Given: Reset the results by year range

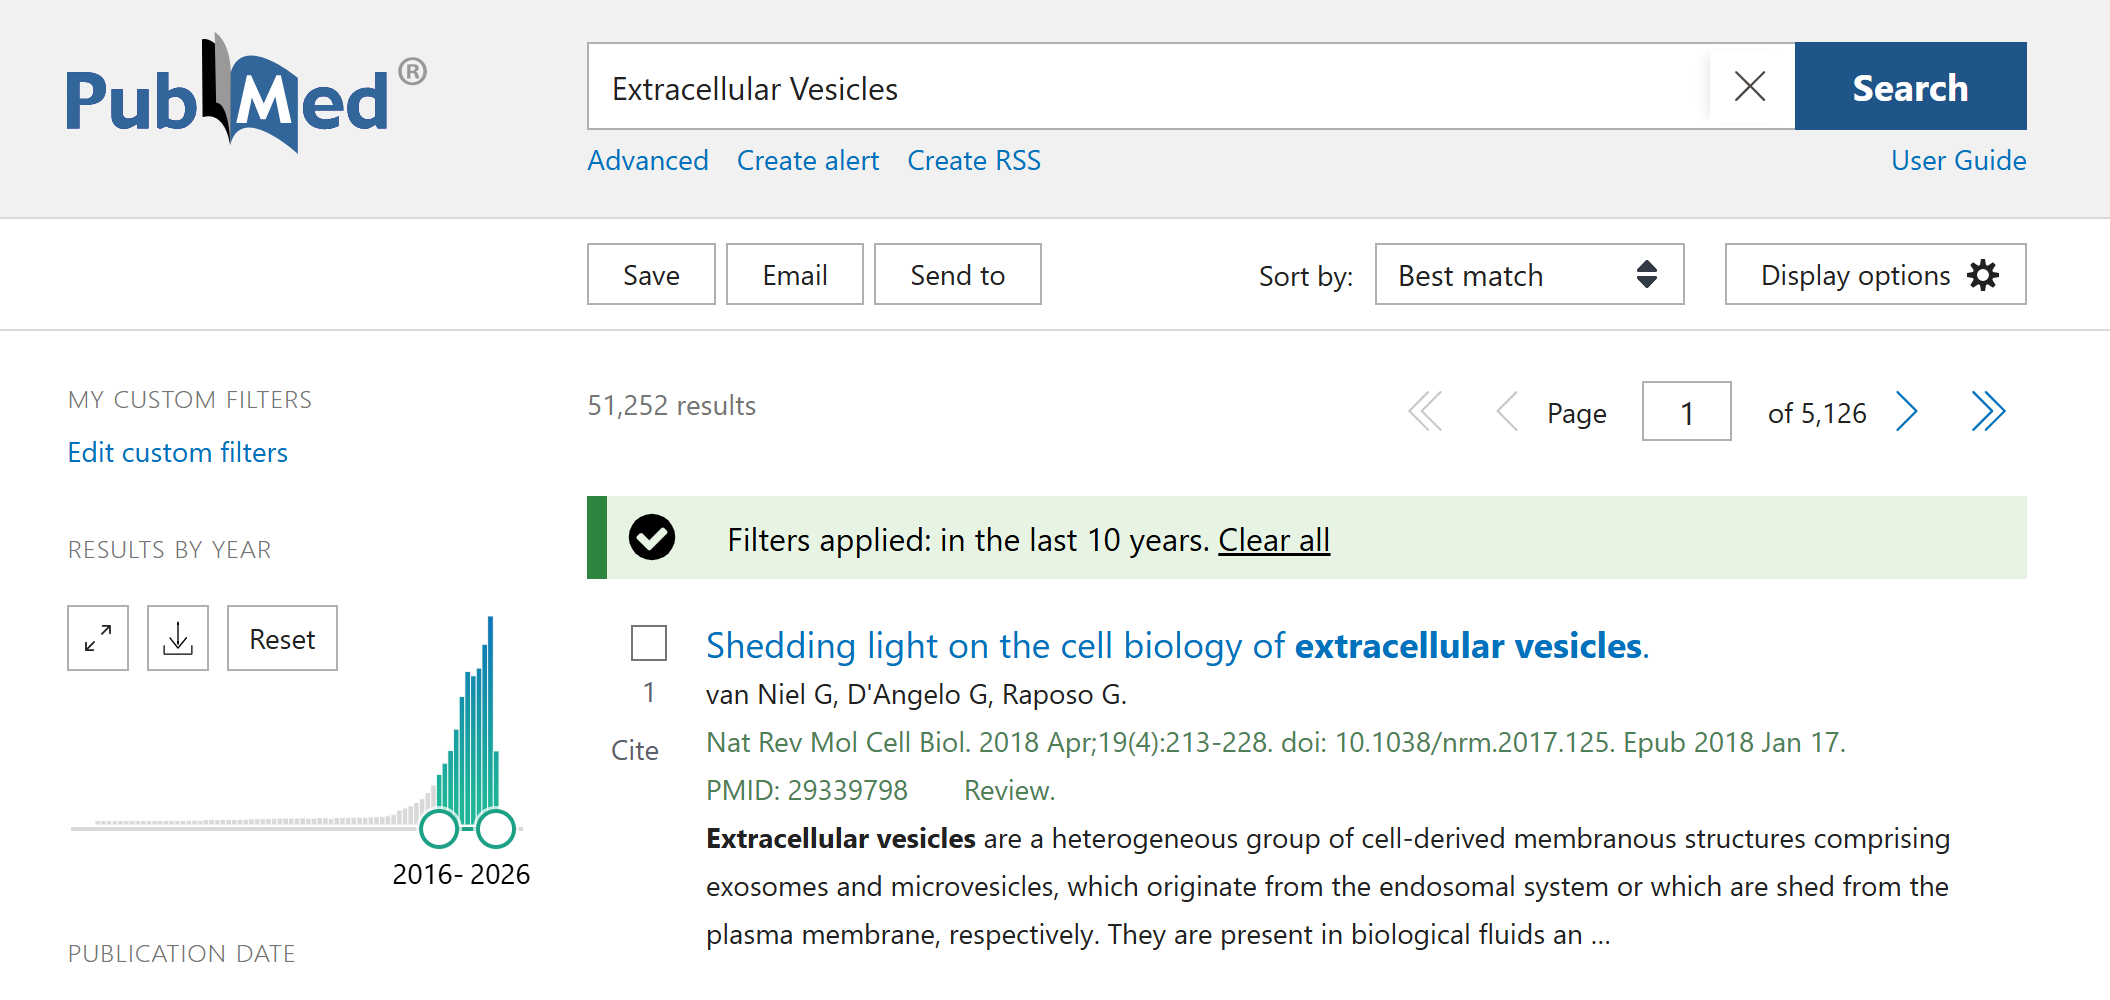Looking at the screenshot, I should (282, 638).
